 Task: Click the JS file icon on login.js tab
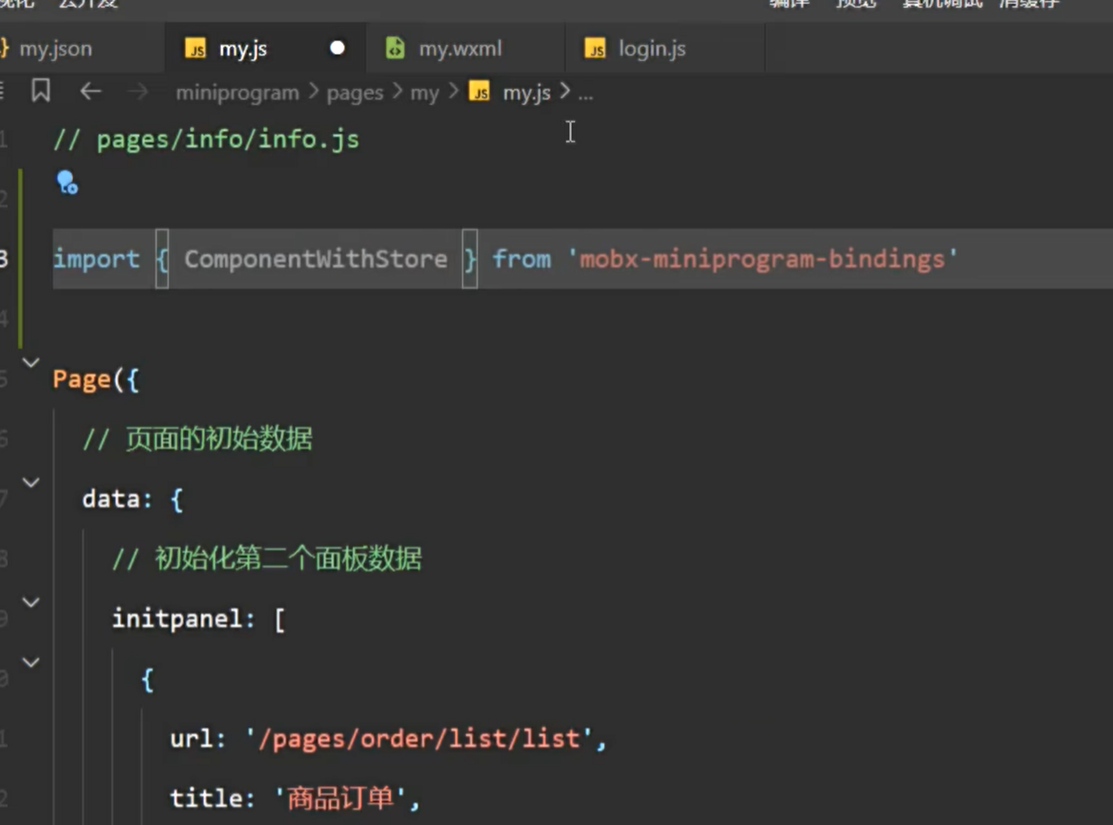[596, 49]
